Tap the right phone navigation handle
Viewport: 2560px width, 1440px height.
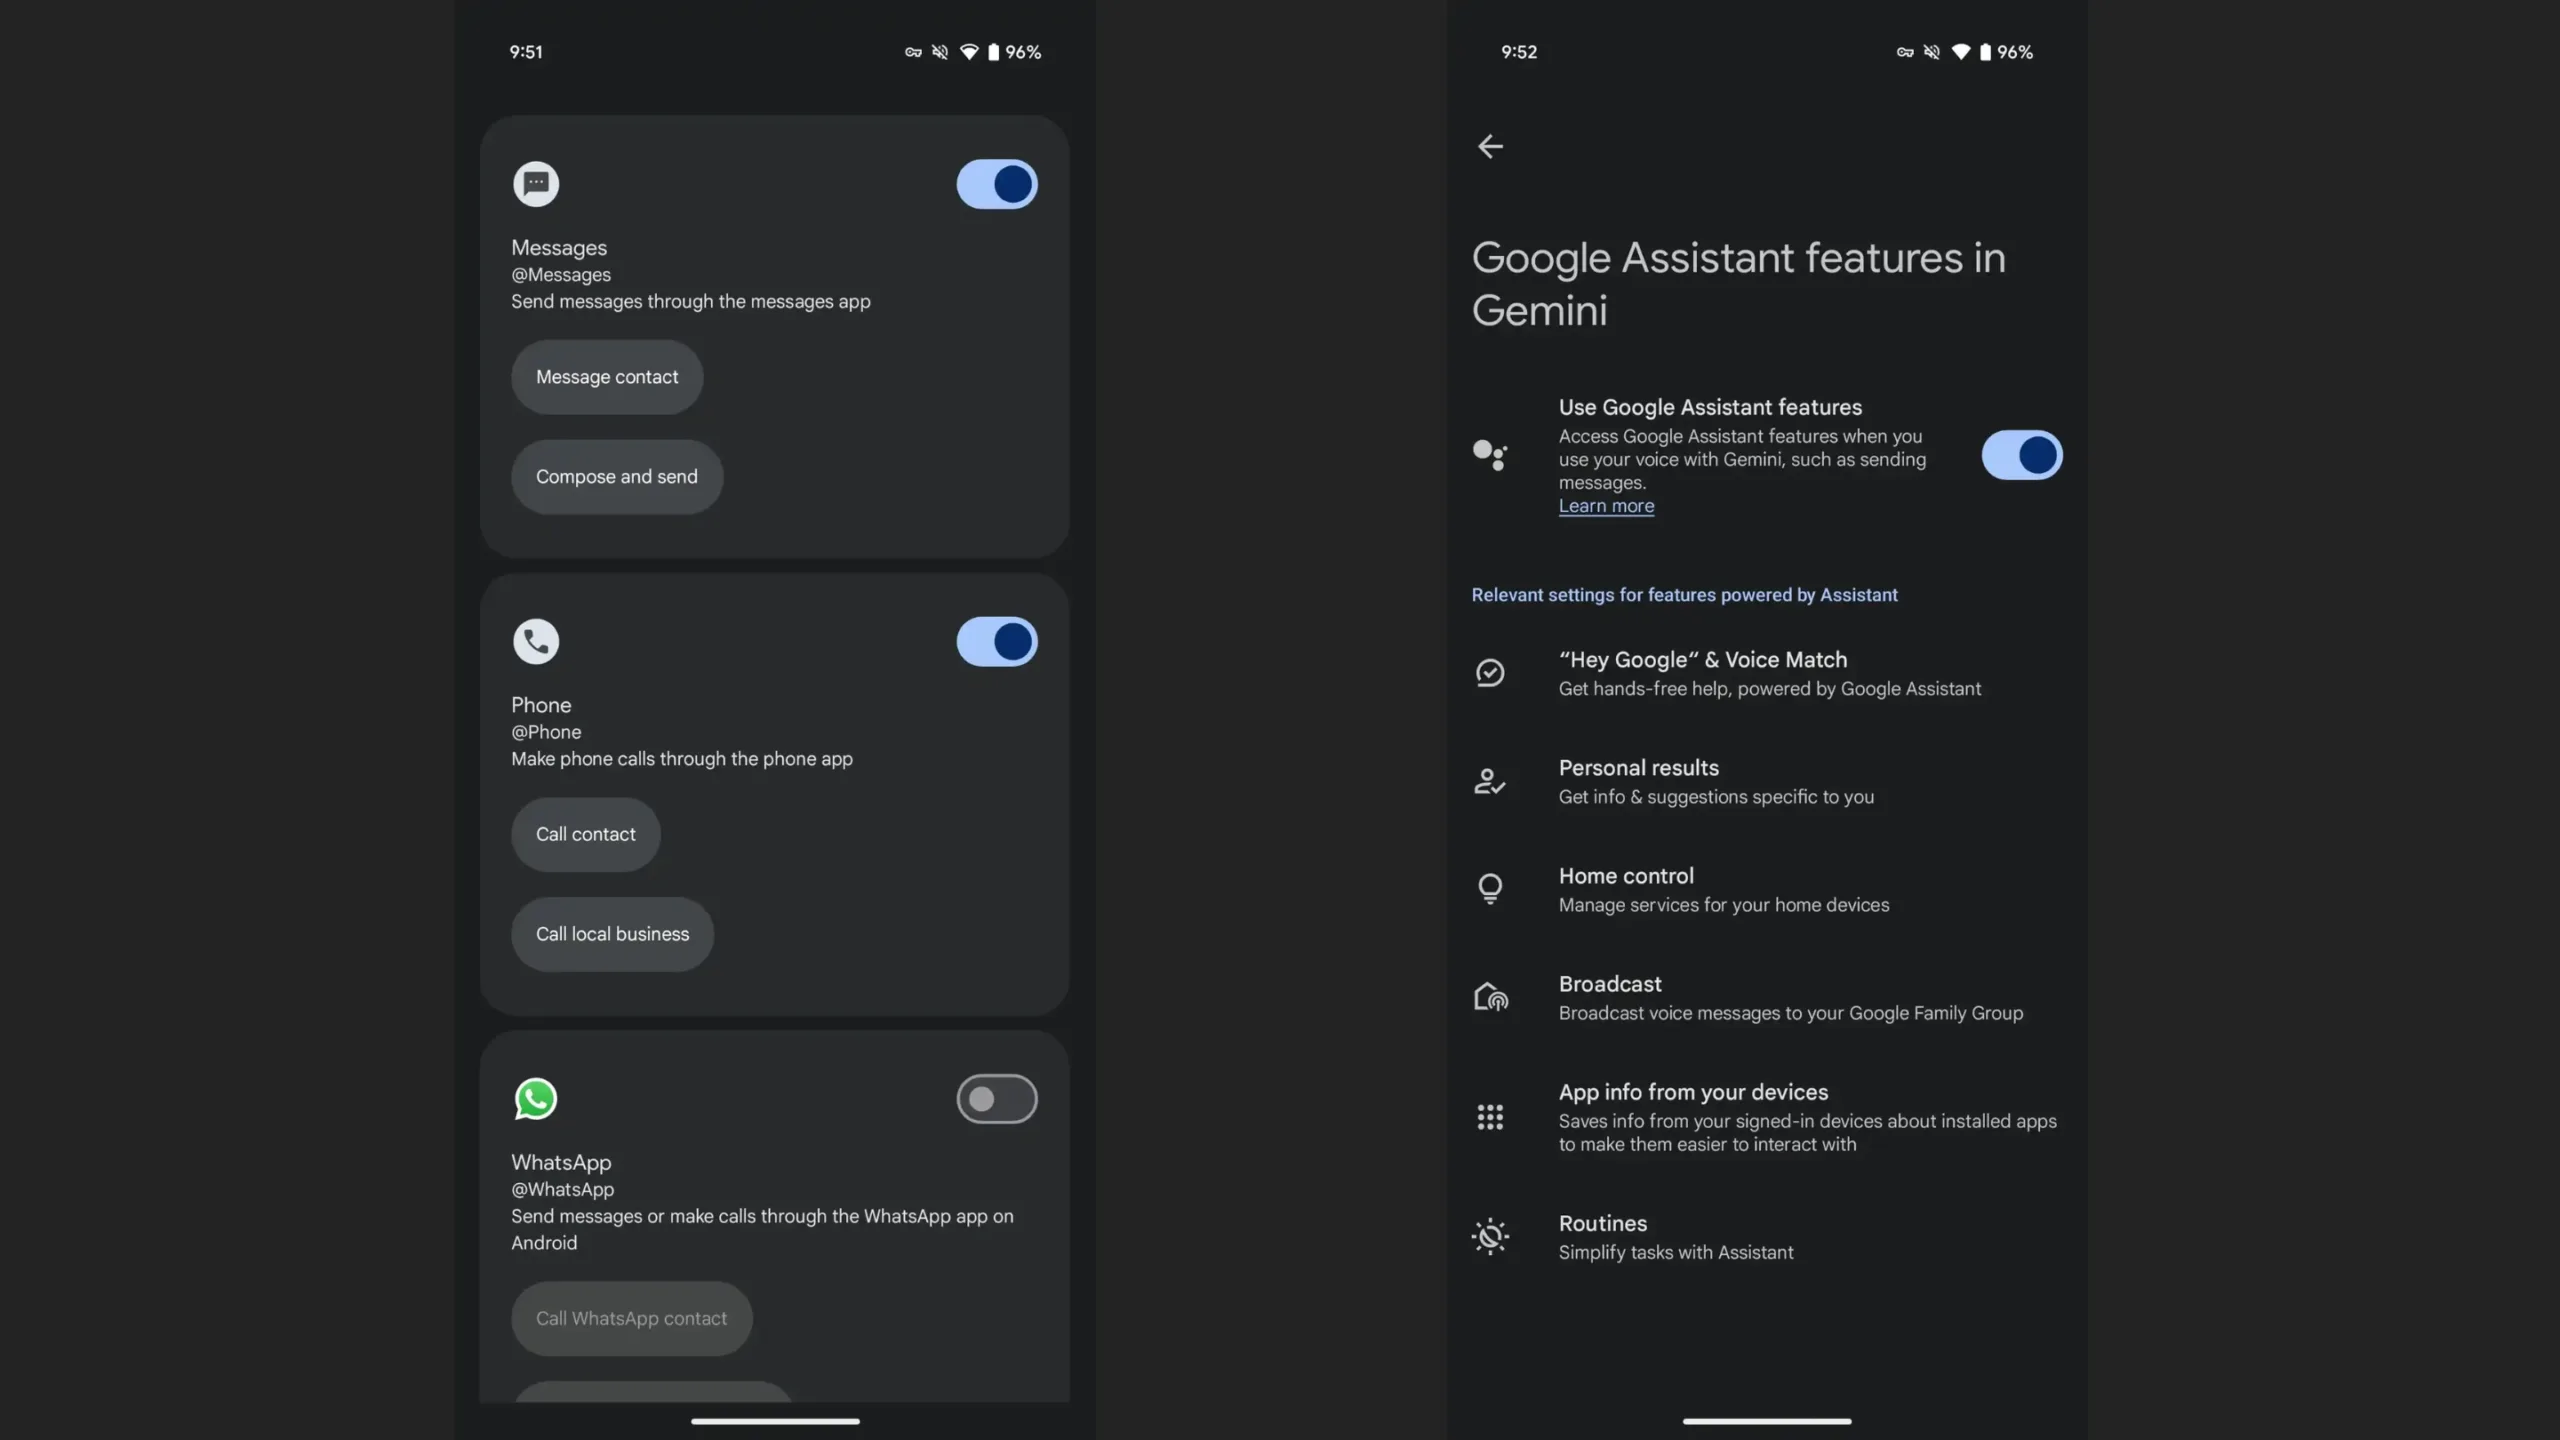click(x=1767, y=1421)
